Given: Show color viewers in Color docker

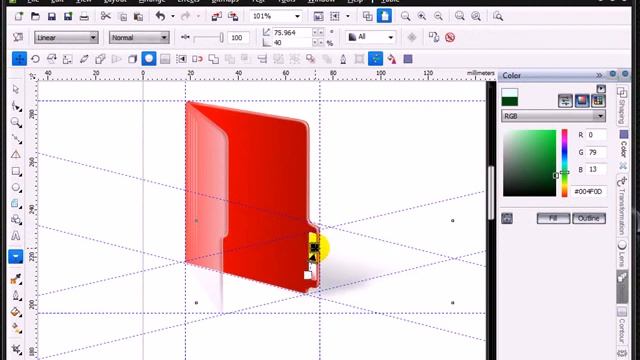Looking at the screenshot, I should coord(582,100).
